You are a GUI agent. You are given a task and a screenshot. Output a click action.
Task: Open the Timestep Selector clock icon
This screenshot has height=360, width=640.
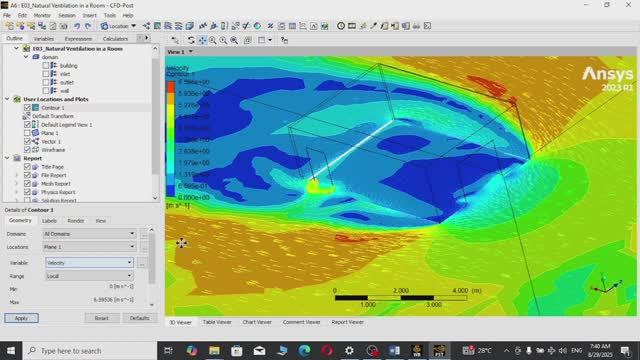point(341,26)
